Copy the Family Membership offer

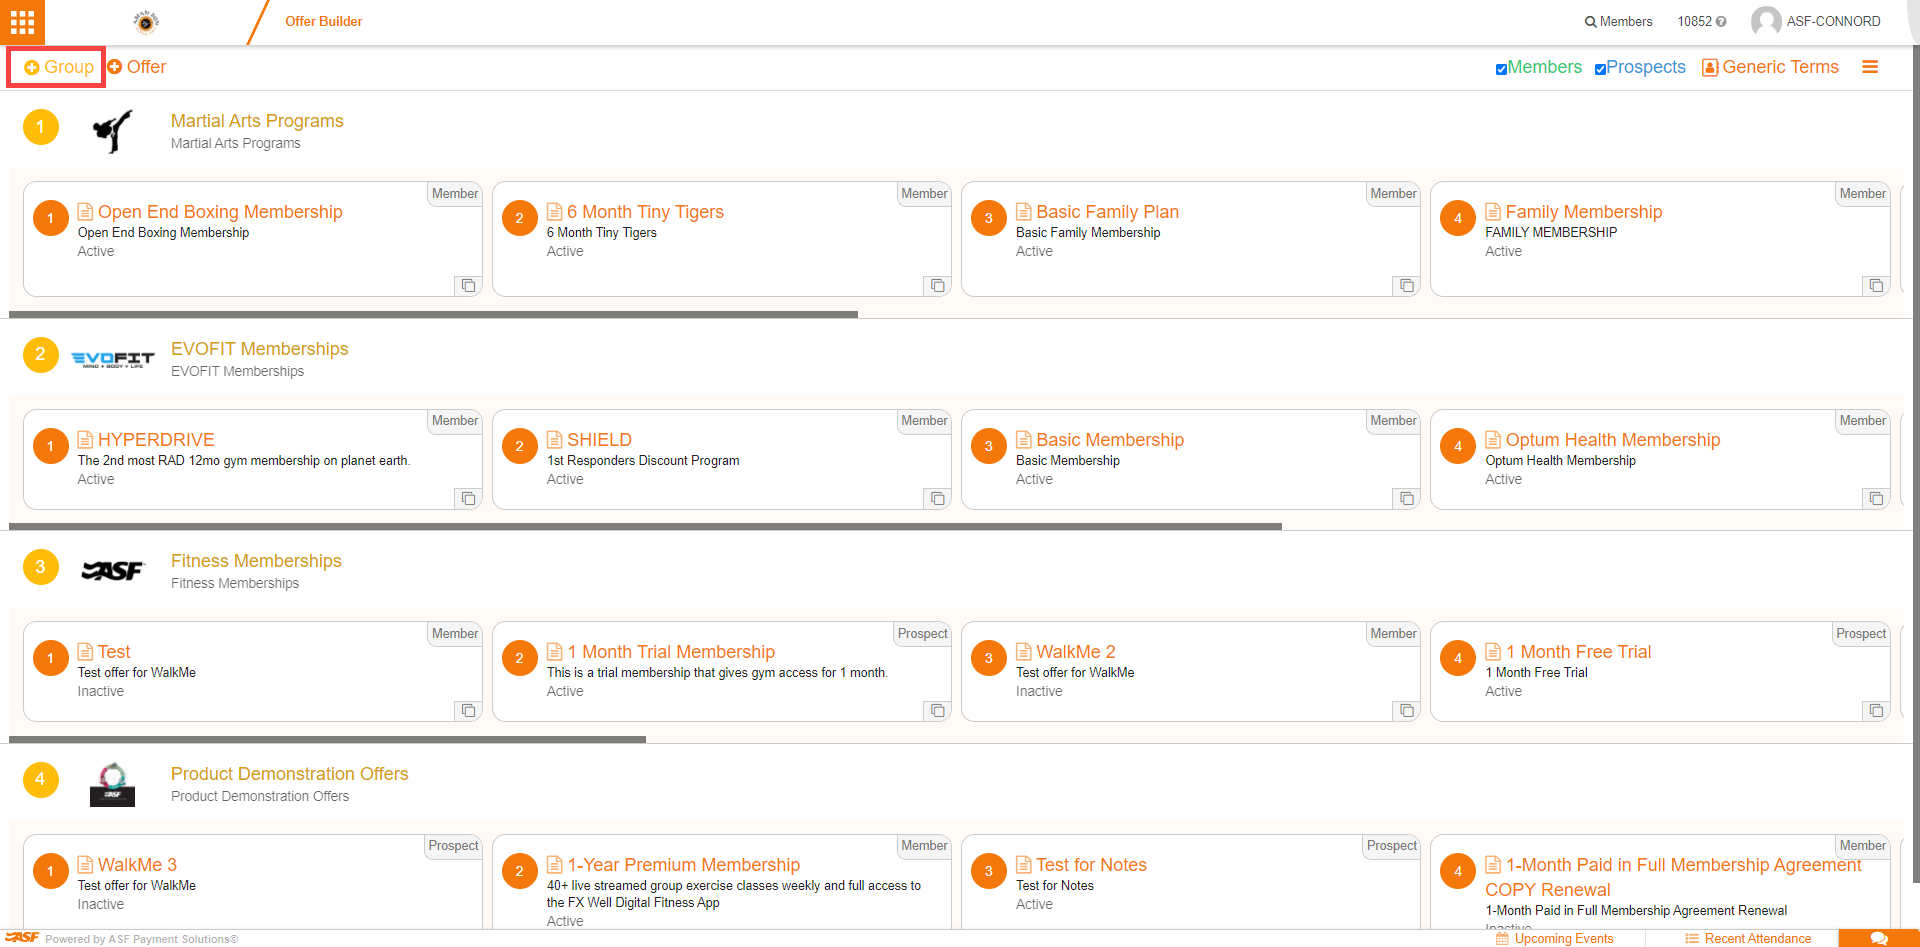(1876, 286)
